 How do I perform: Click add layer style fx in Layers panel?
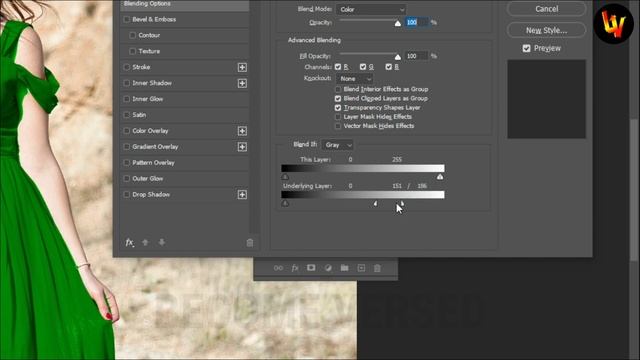point(295,268)
